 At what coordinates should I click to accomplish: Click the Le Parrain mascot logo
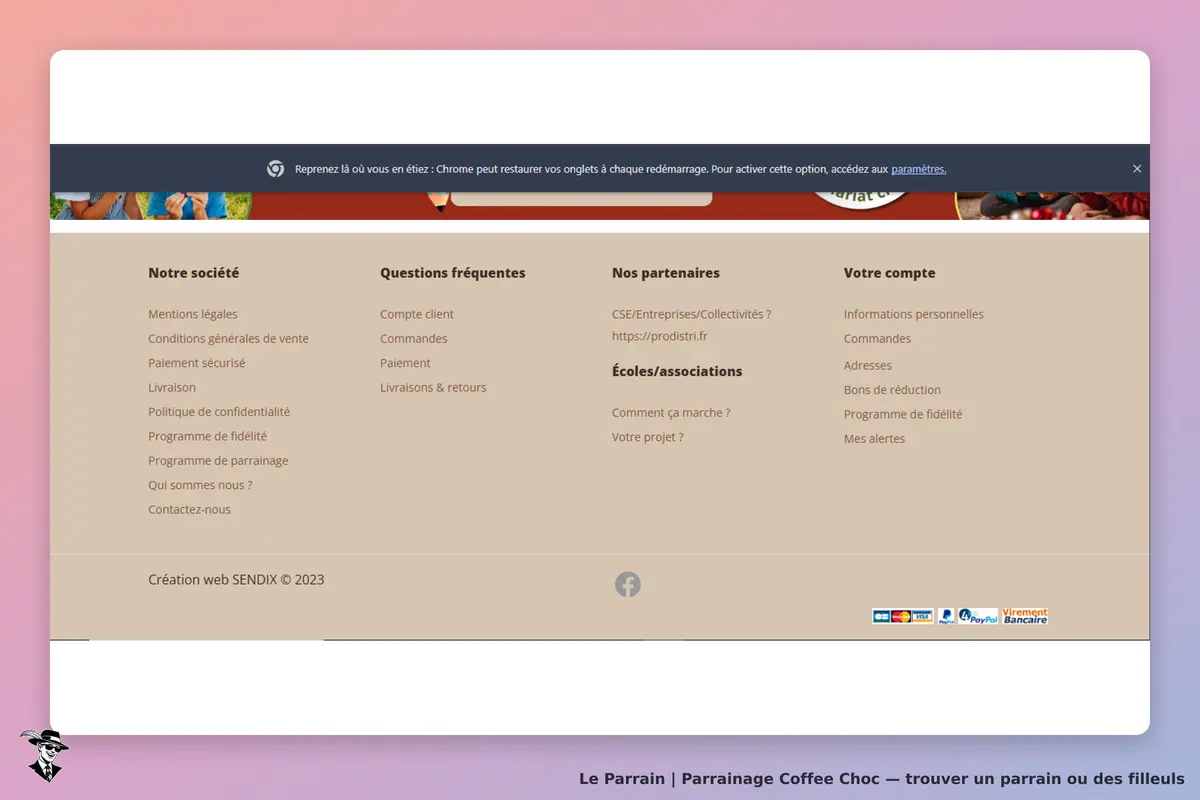(x=43, y=755)
